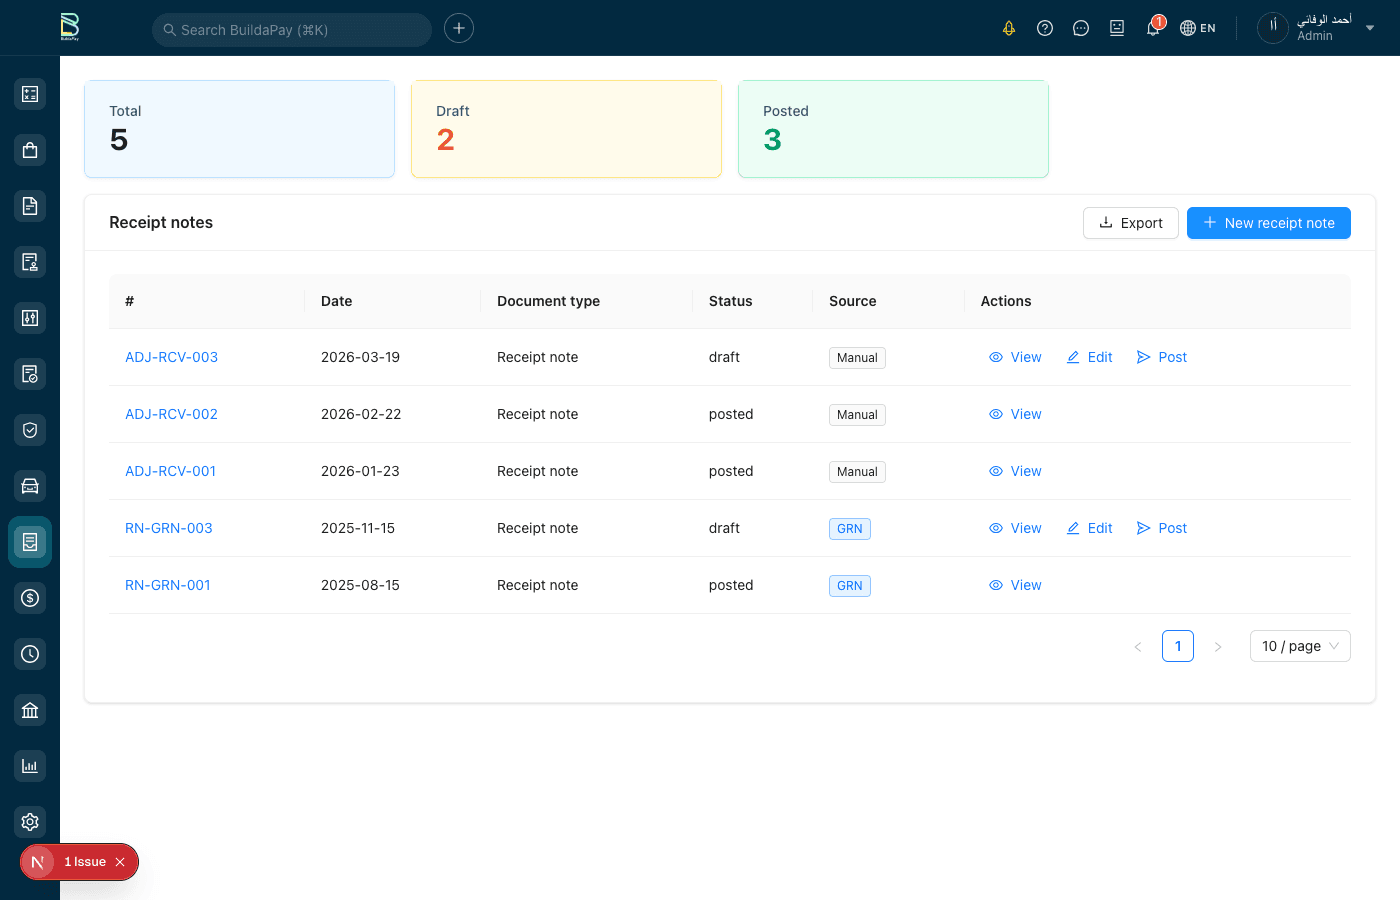
Task: Open the bar chart reports sidebar icon
Action: [30, 766]
